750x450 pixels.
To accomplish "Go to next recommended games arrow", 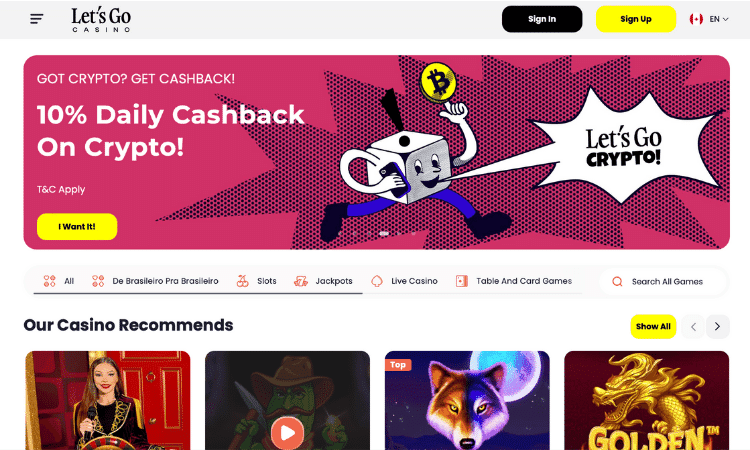I will (x=717, y=327).
